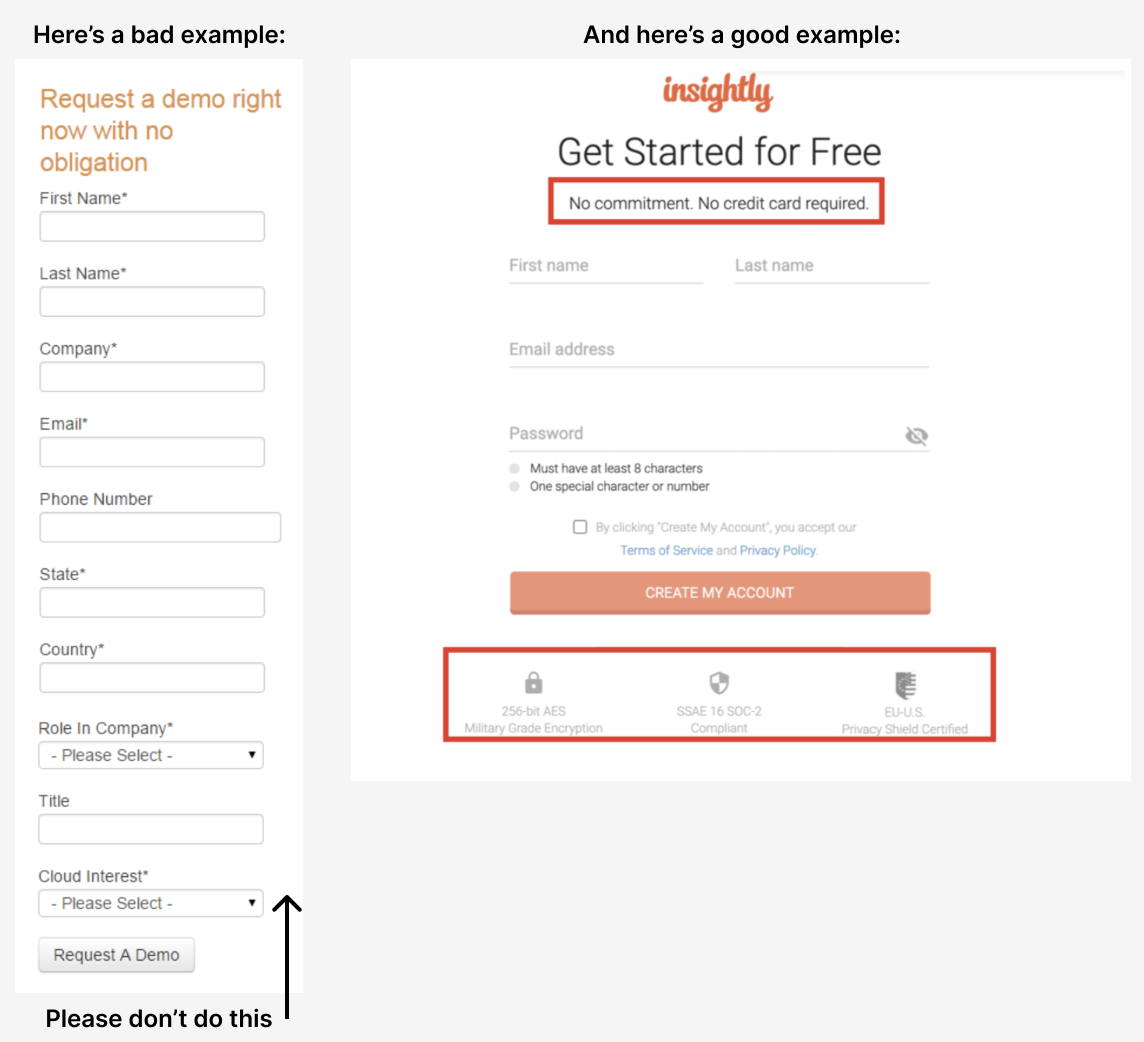
Task: Click the Title text box
Action: coord(151,829)
